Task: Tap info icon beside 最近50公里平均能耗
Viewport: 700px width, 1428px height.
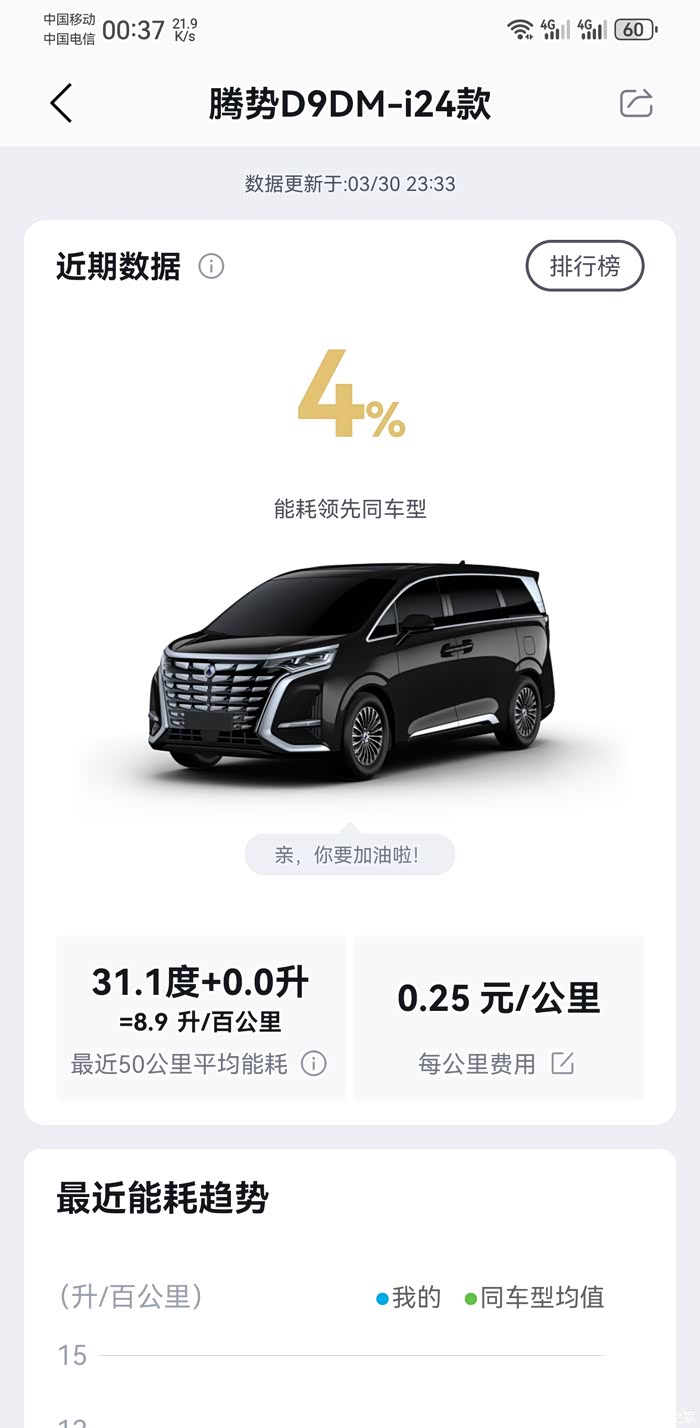Action: [x=314, y=1063]
